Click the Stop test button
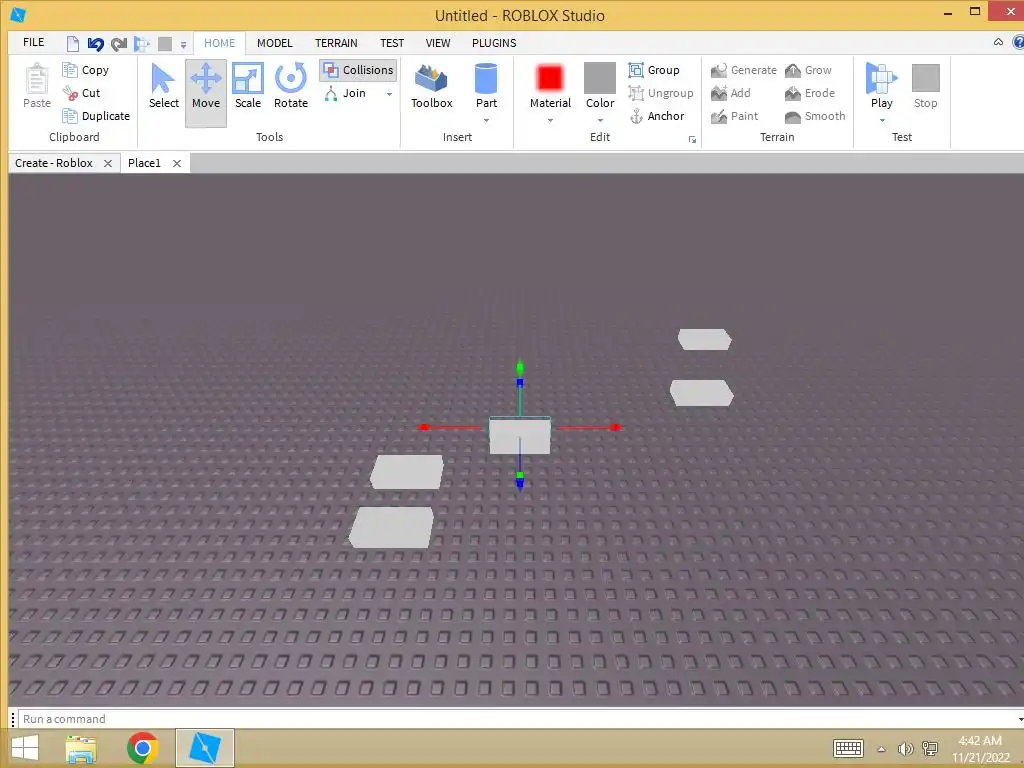Viewport: 1024px width, 768px height. pyautogui.click(x=925, y=86)
